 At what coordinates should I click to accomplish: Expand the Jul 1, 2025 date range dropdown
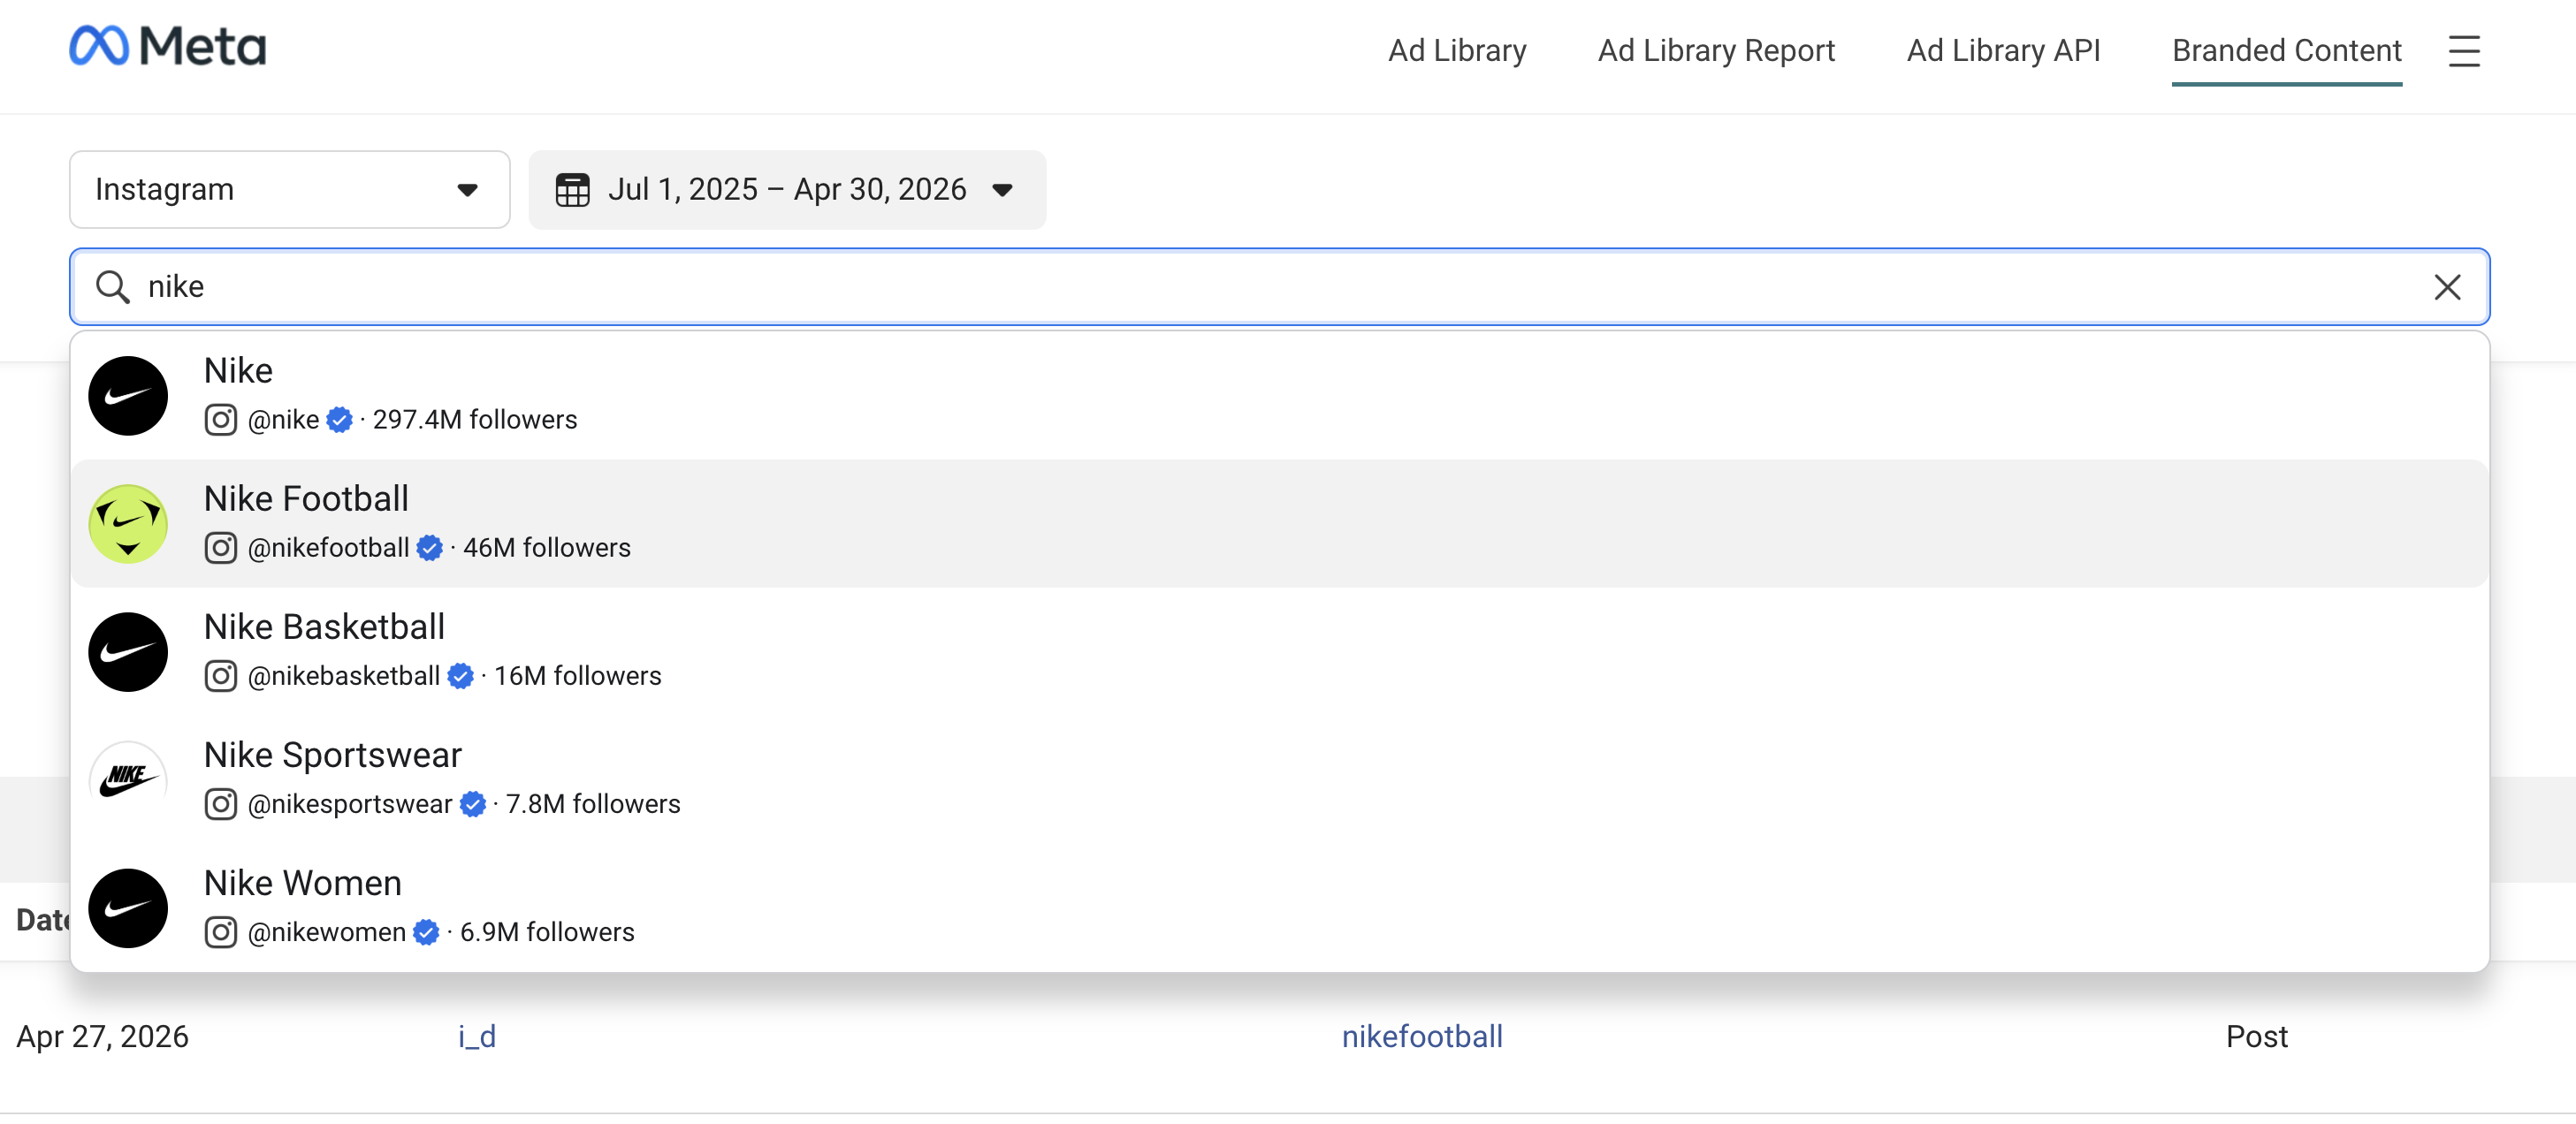click(x=787, y=190)
